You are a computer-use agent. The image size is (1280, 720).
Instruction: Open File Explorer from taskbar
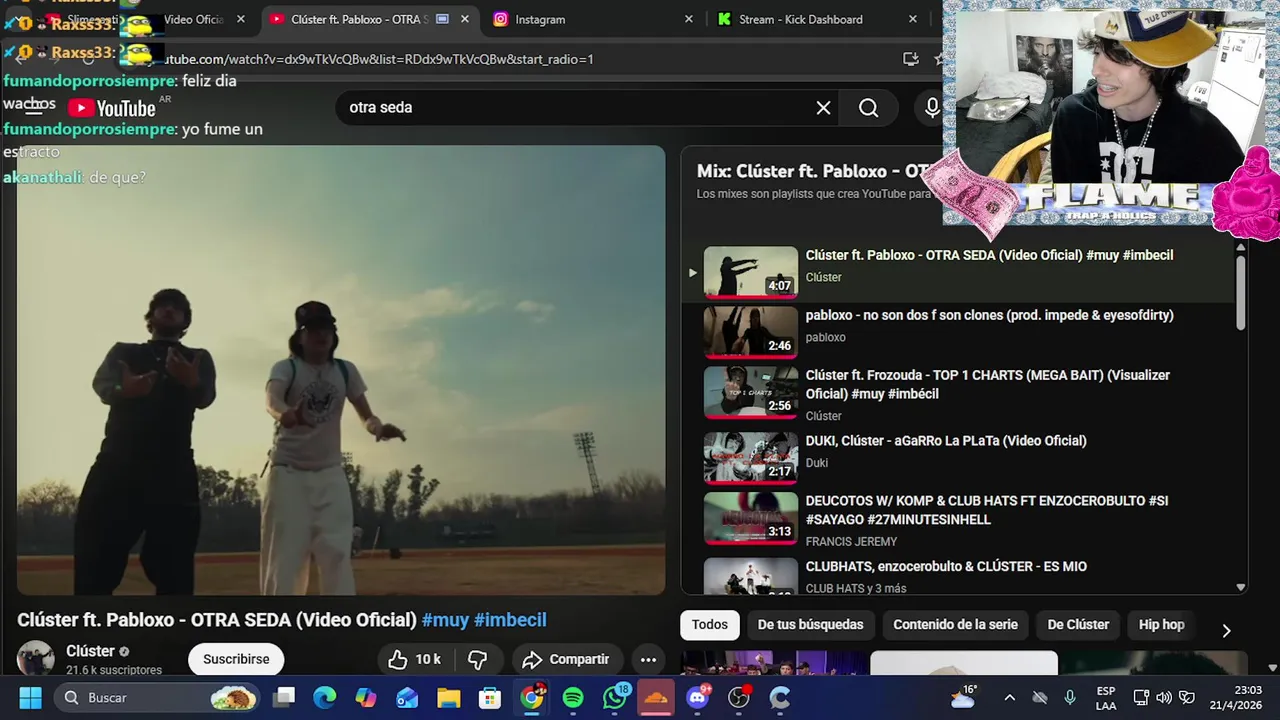(448, 697)
